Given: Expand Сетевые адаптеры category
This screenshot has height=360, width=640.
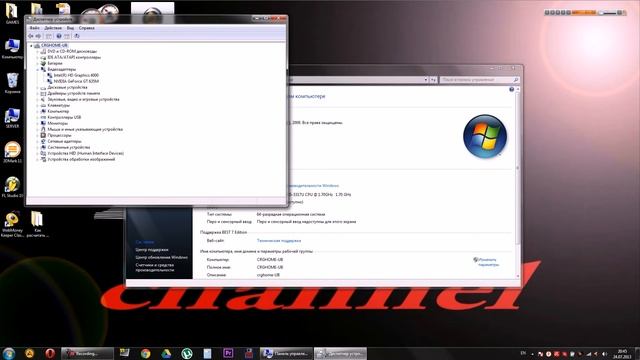Looking at the screenshot, I should point(37,141).
